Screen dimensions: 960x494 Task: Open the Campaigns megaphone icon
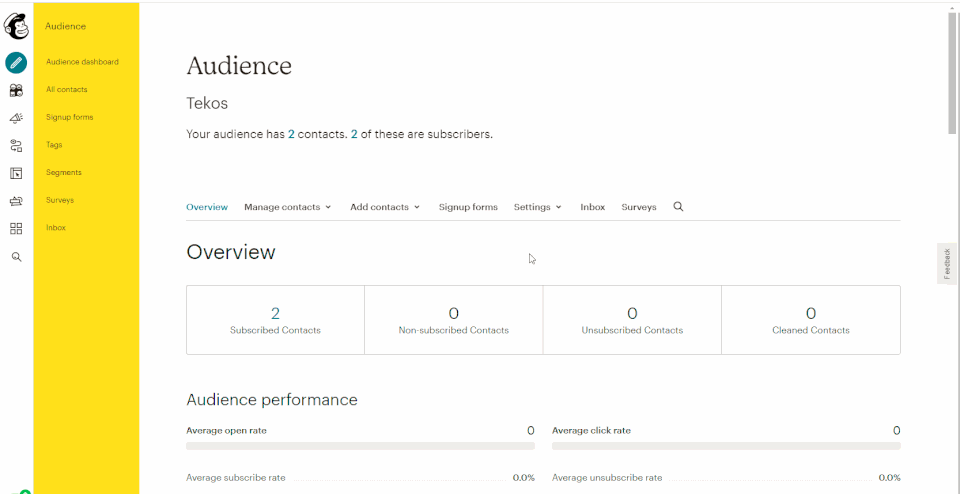click(x=16, y=118)
